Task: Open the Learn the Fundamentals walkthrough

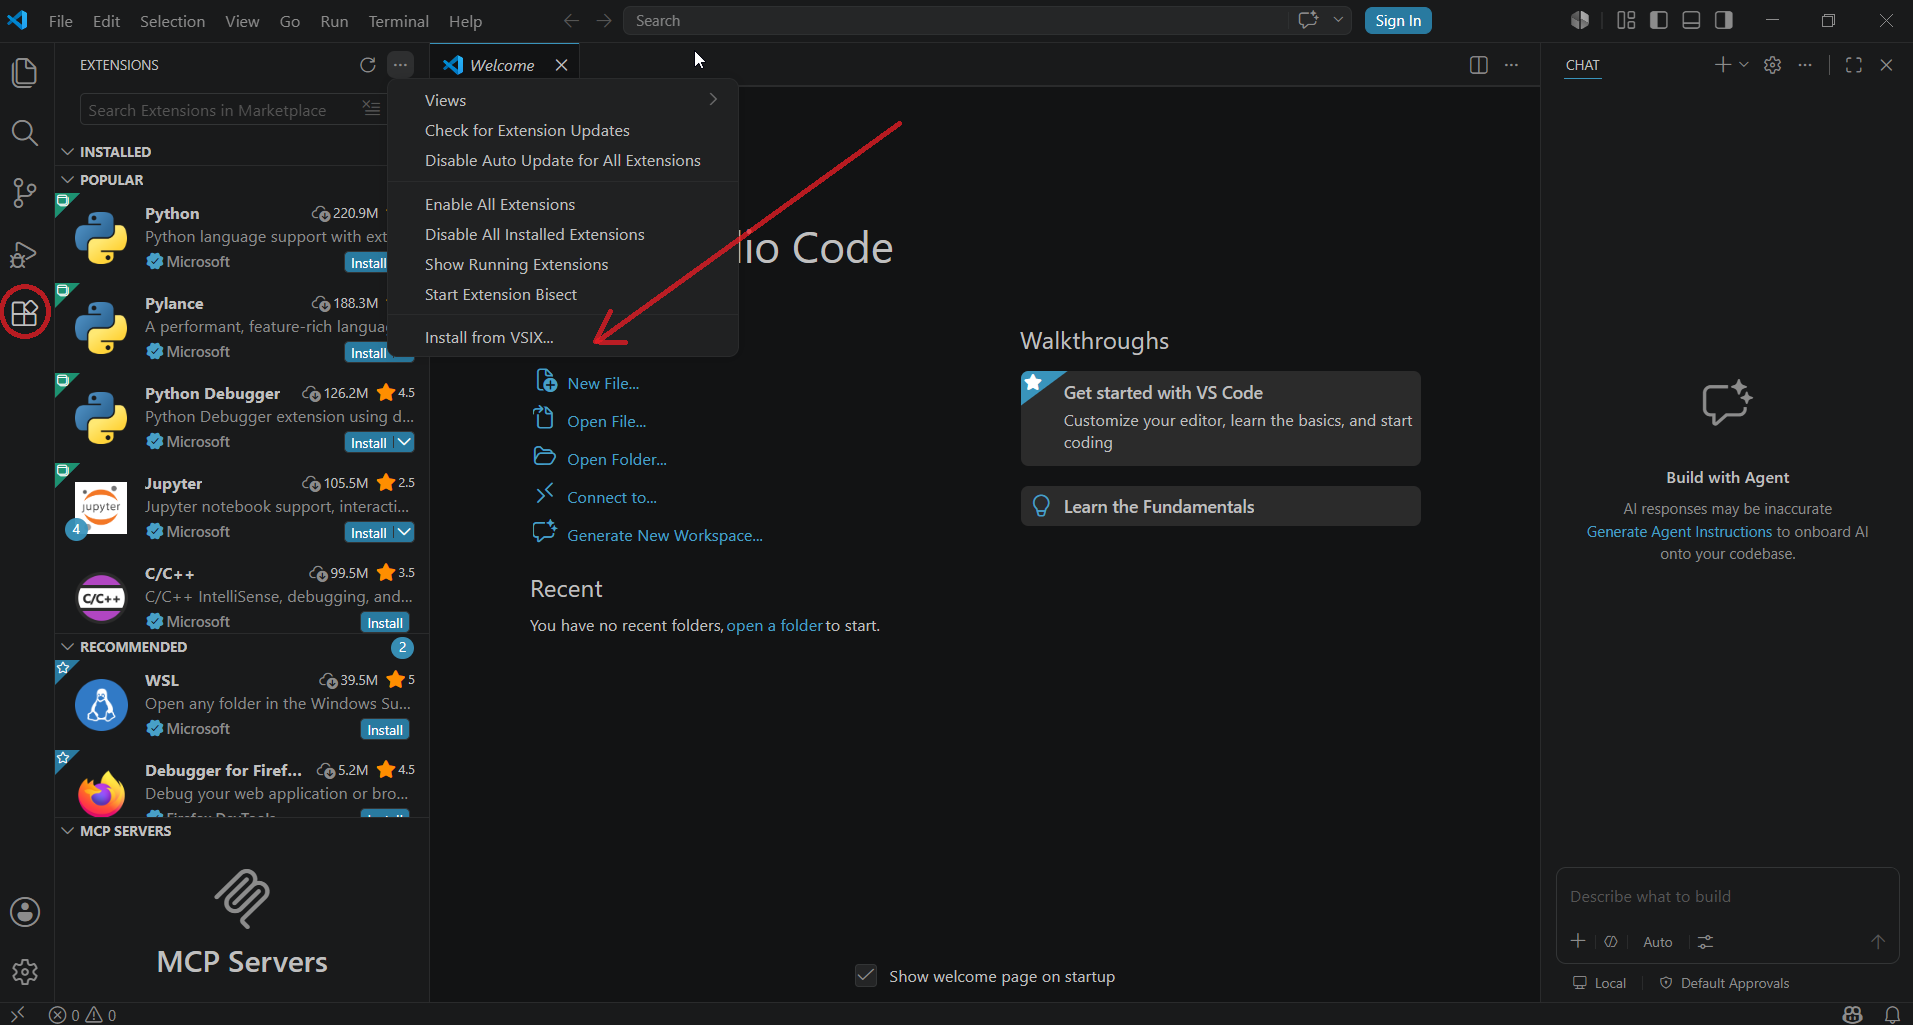Action: (x=1220, y=506)
